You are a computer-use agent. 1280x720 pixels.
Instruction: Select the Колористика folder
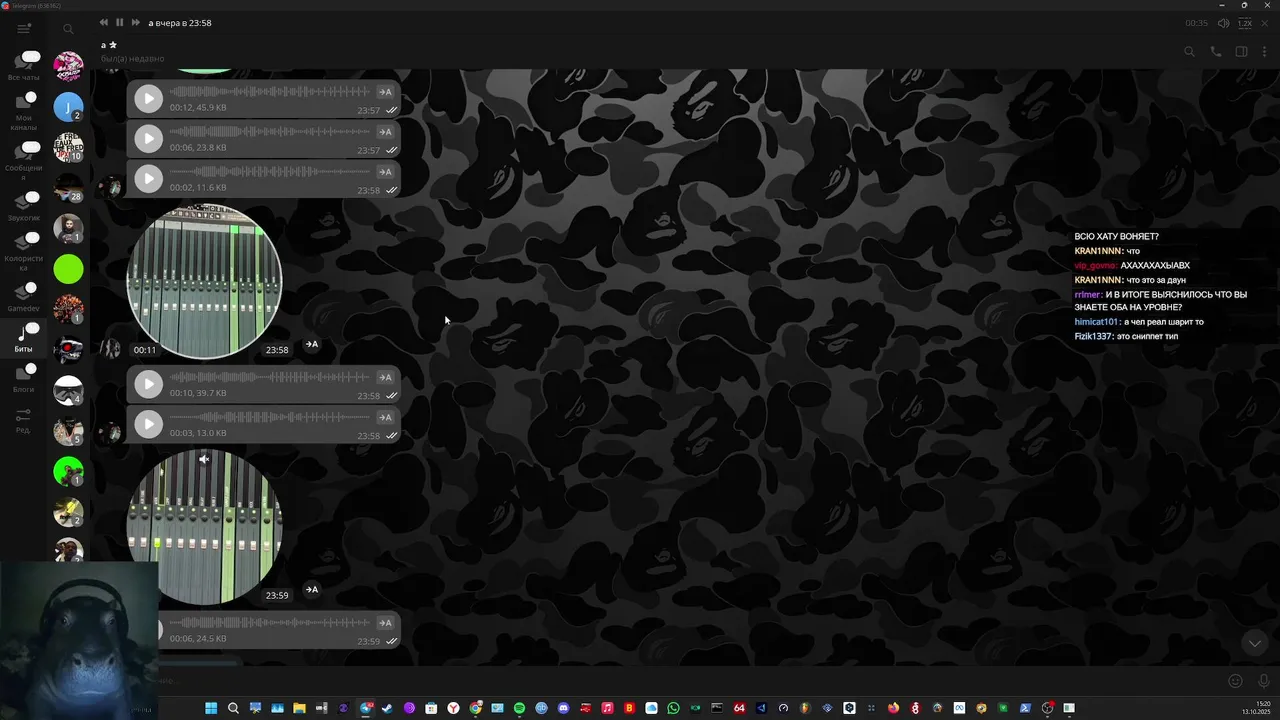[x=24, y=252]
